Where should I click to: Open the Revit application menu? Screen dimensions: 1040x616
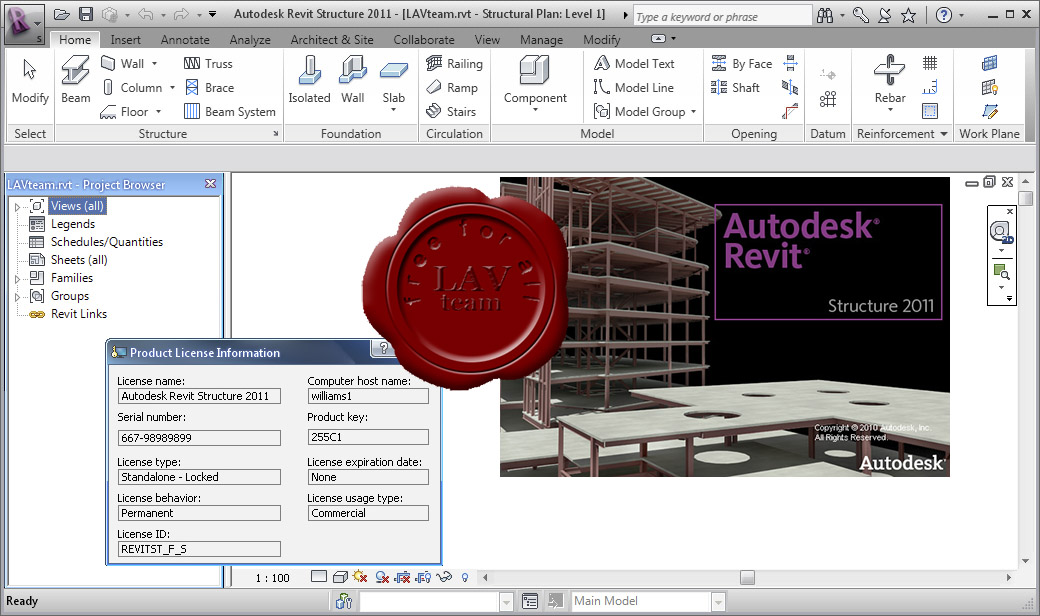click(25, 25)
